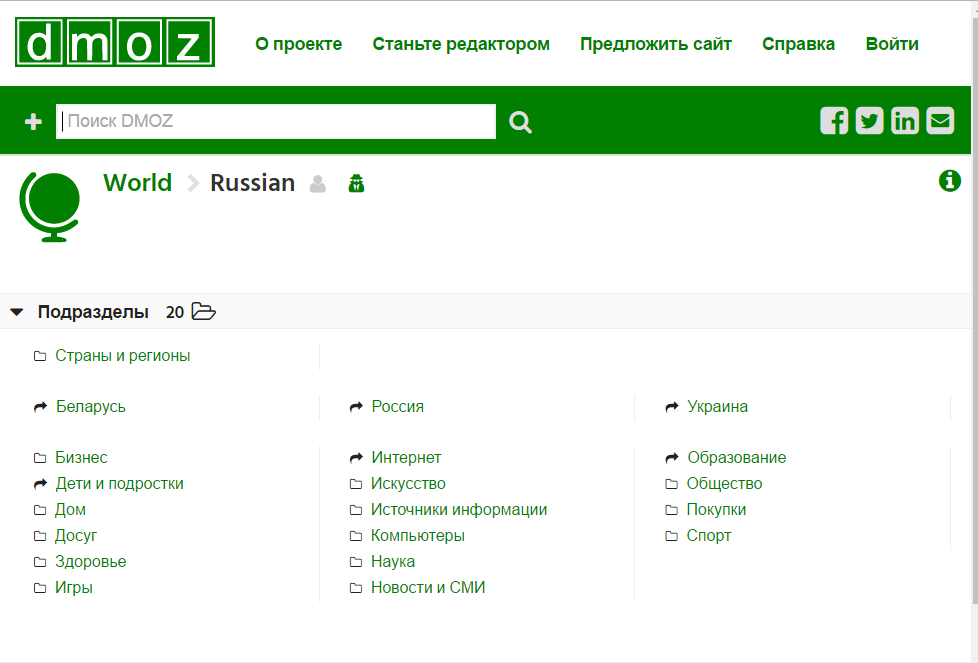Open the Досуг category
The image size is (978, 663).
tap(76, 536)
